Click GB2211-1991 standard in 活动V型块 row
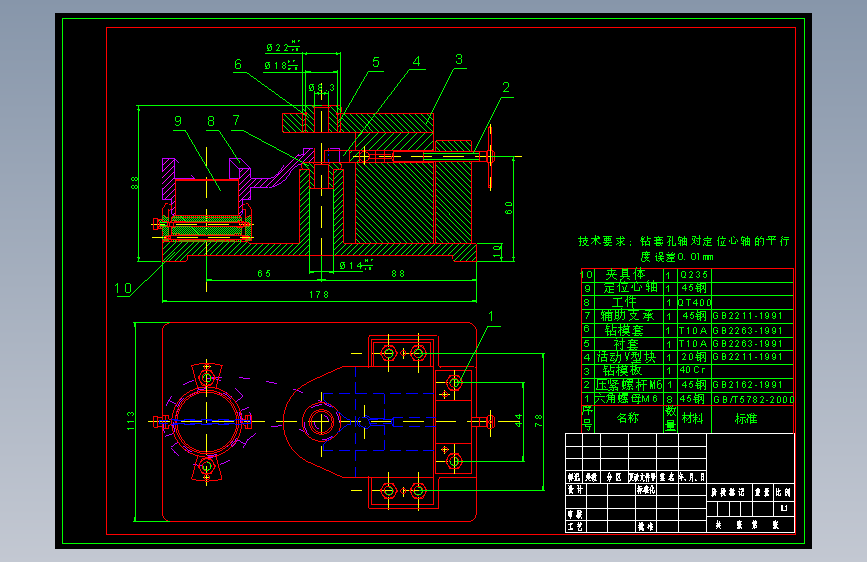Image resolution: width=867 pixels, height=562 pixels. 748,357
